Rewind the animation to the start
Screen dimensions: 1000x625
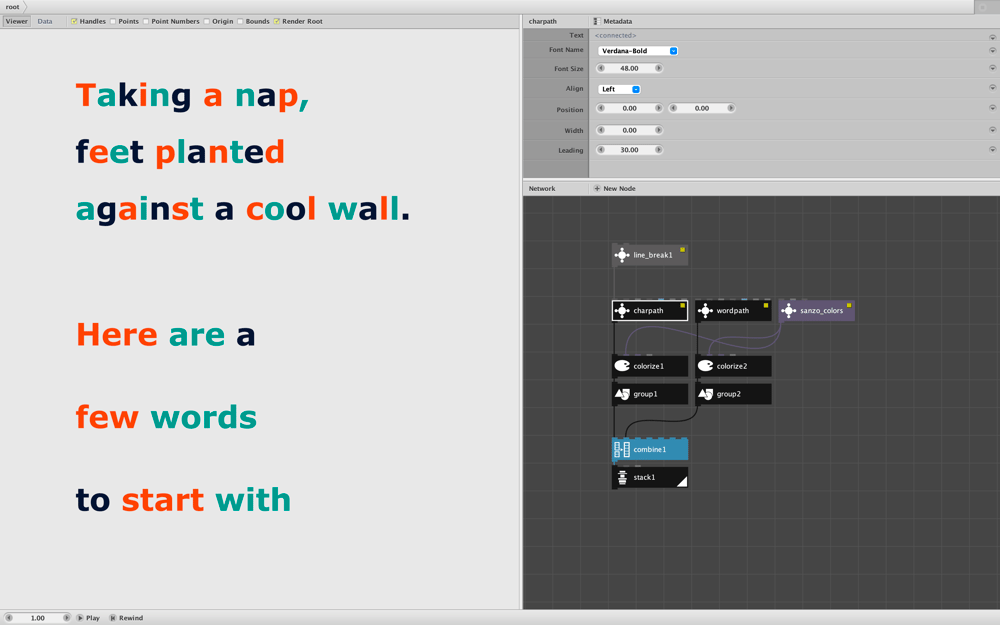[126, 618]
